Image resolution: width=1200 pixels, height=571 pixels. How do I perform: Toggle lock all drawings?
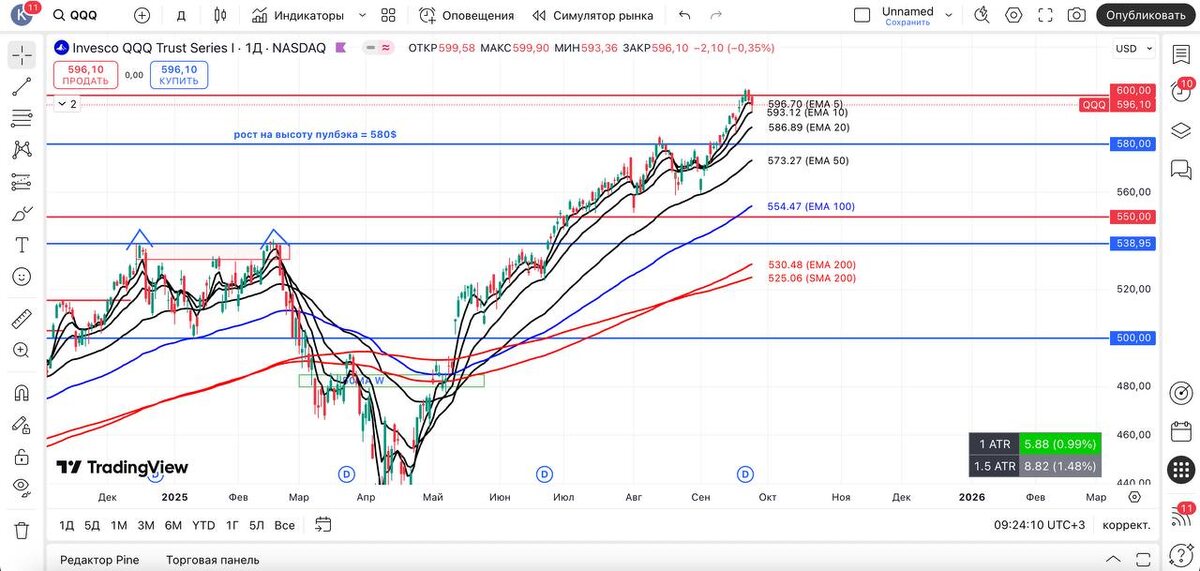tap(21, 456)
